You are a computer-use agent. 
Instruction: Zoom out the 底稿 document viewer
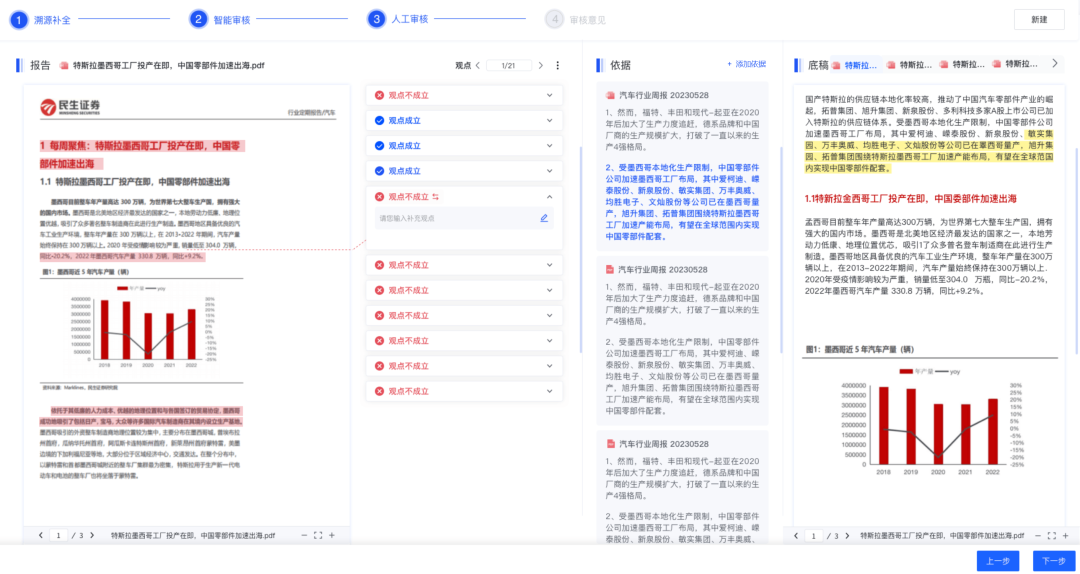(1038, 535)
